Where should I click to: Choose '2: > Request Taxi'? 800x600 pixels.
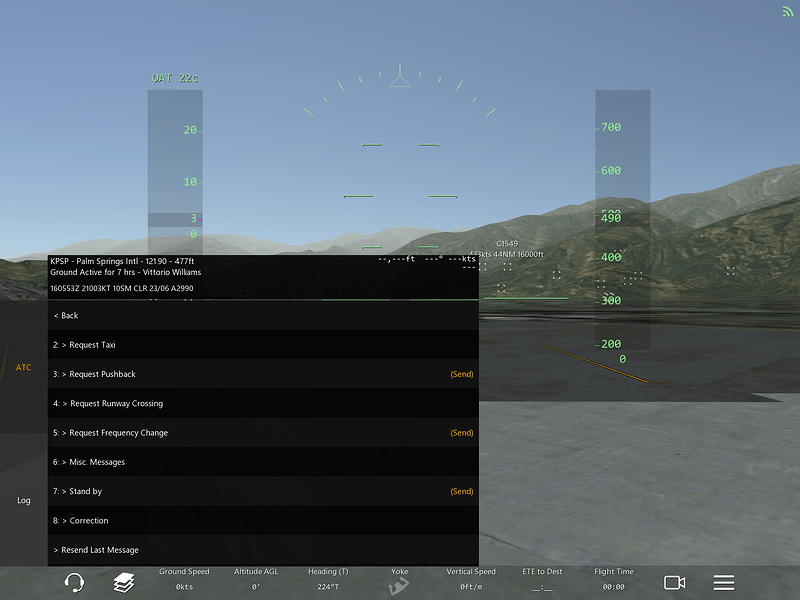click(x=263, y=345)
